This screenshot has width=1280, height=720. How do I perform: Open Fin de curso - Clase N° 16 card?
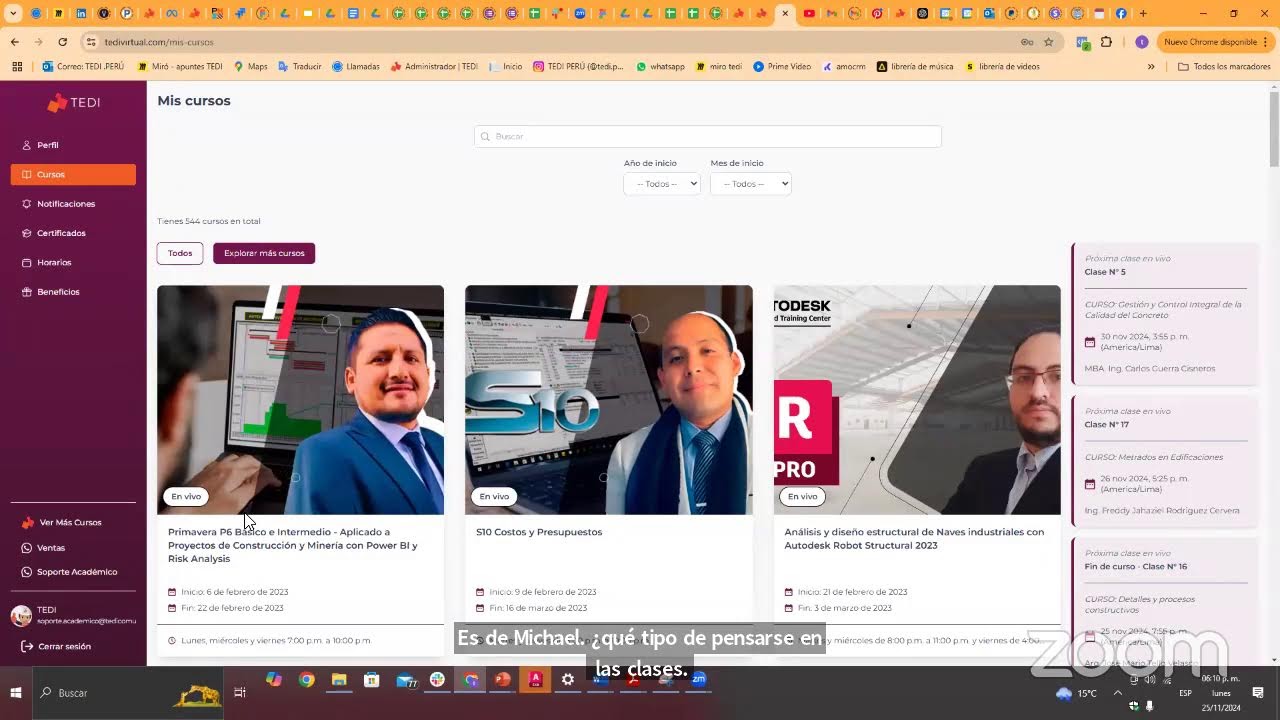tap(1165, 600)
